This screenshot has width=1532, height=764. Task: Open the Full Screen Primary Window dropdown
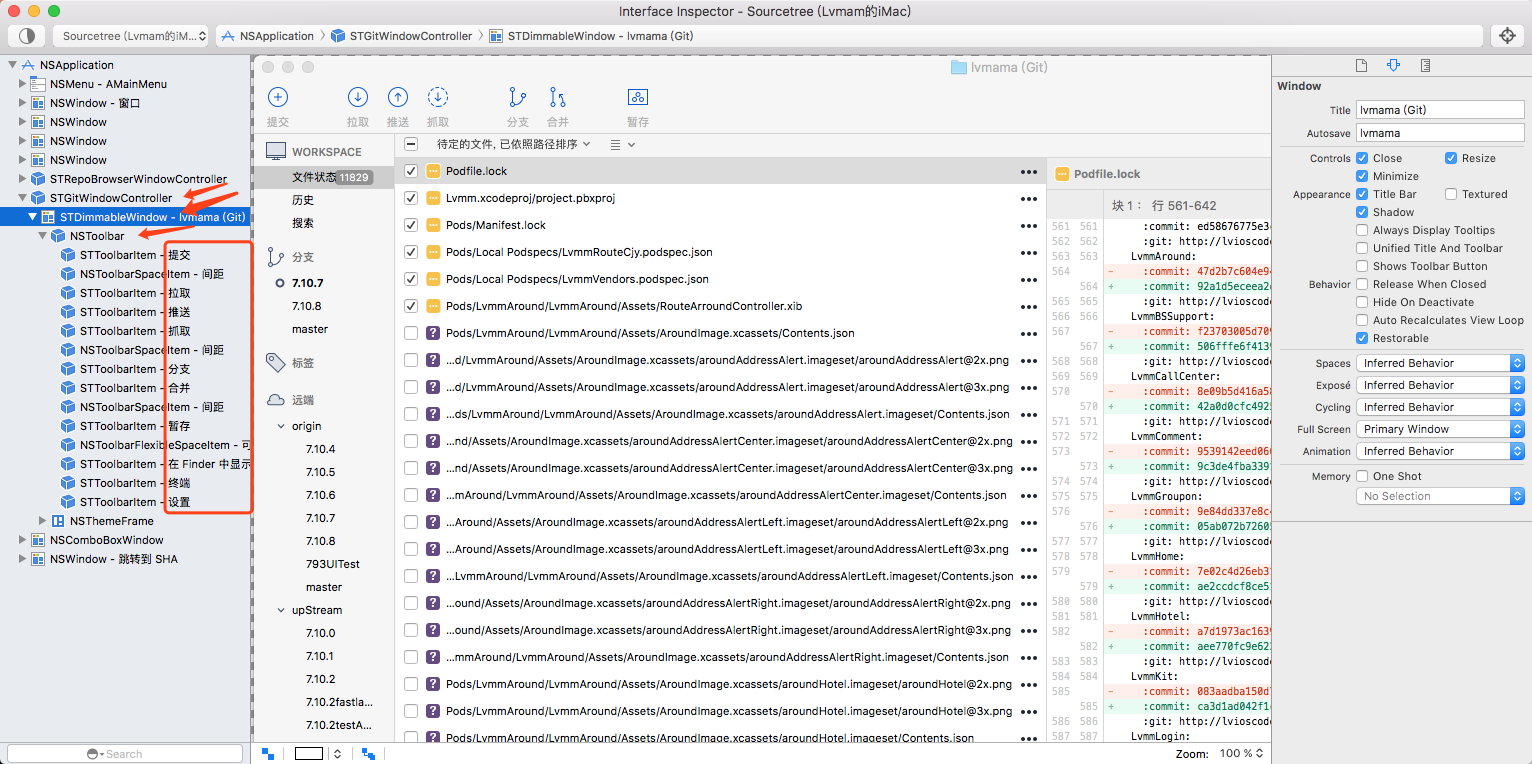[x=1440, y=429]
